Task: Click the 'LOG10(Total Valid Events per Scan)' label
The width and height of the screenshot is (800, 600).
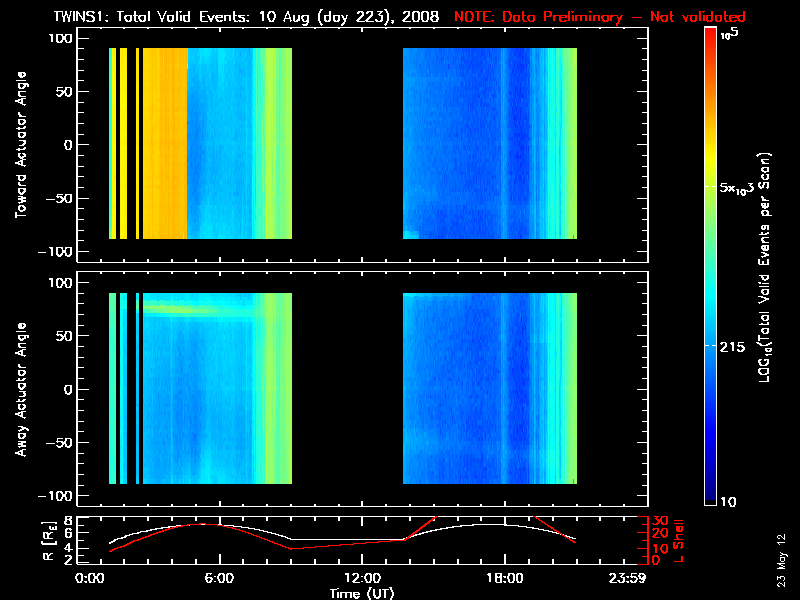Action: coord(764,267)
